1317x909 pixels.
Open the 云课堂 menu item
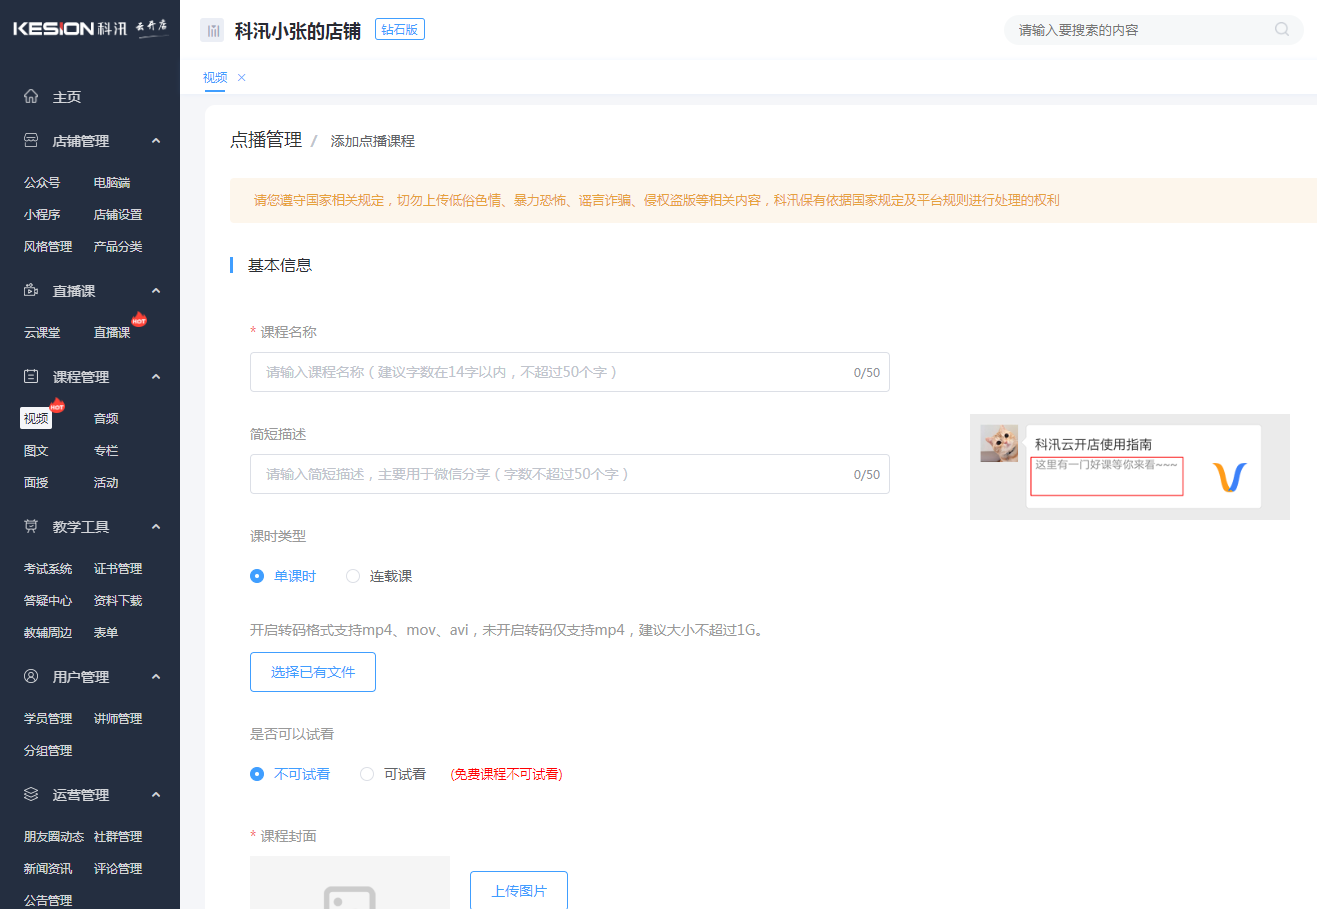(x=41, y=332)
